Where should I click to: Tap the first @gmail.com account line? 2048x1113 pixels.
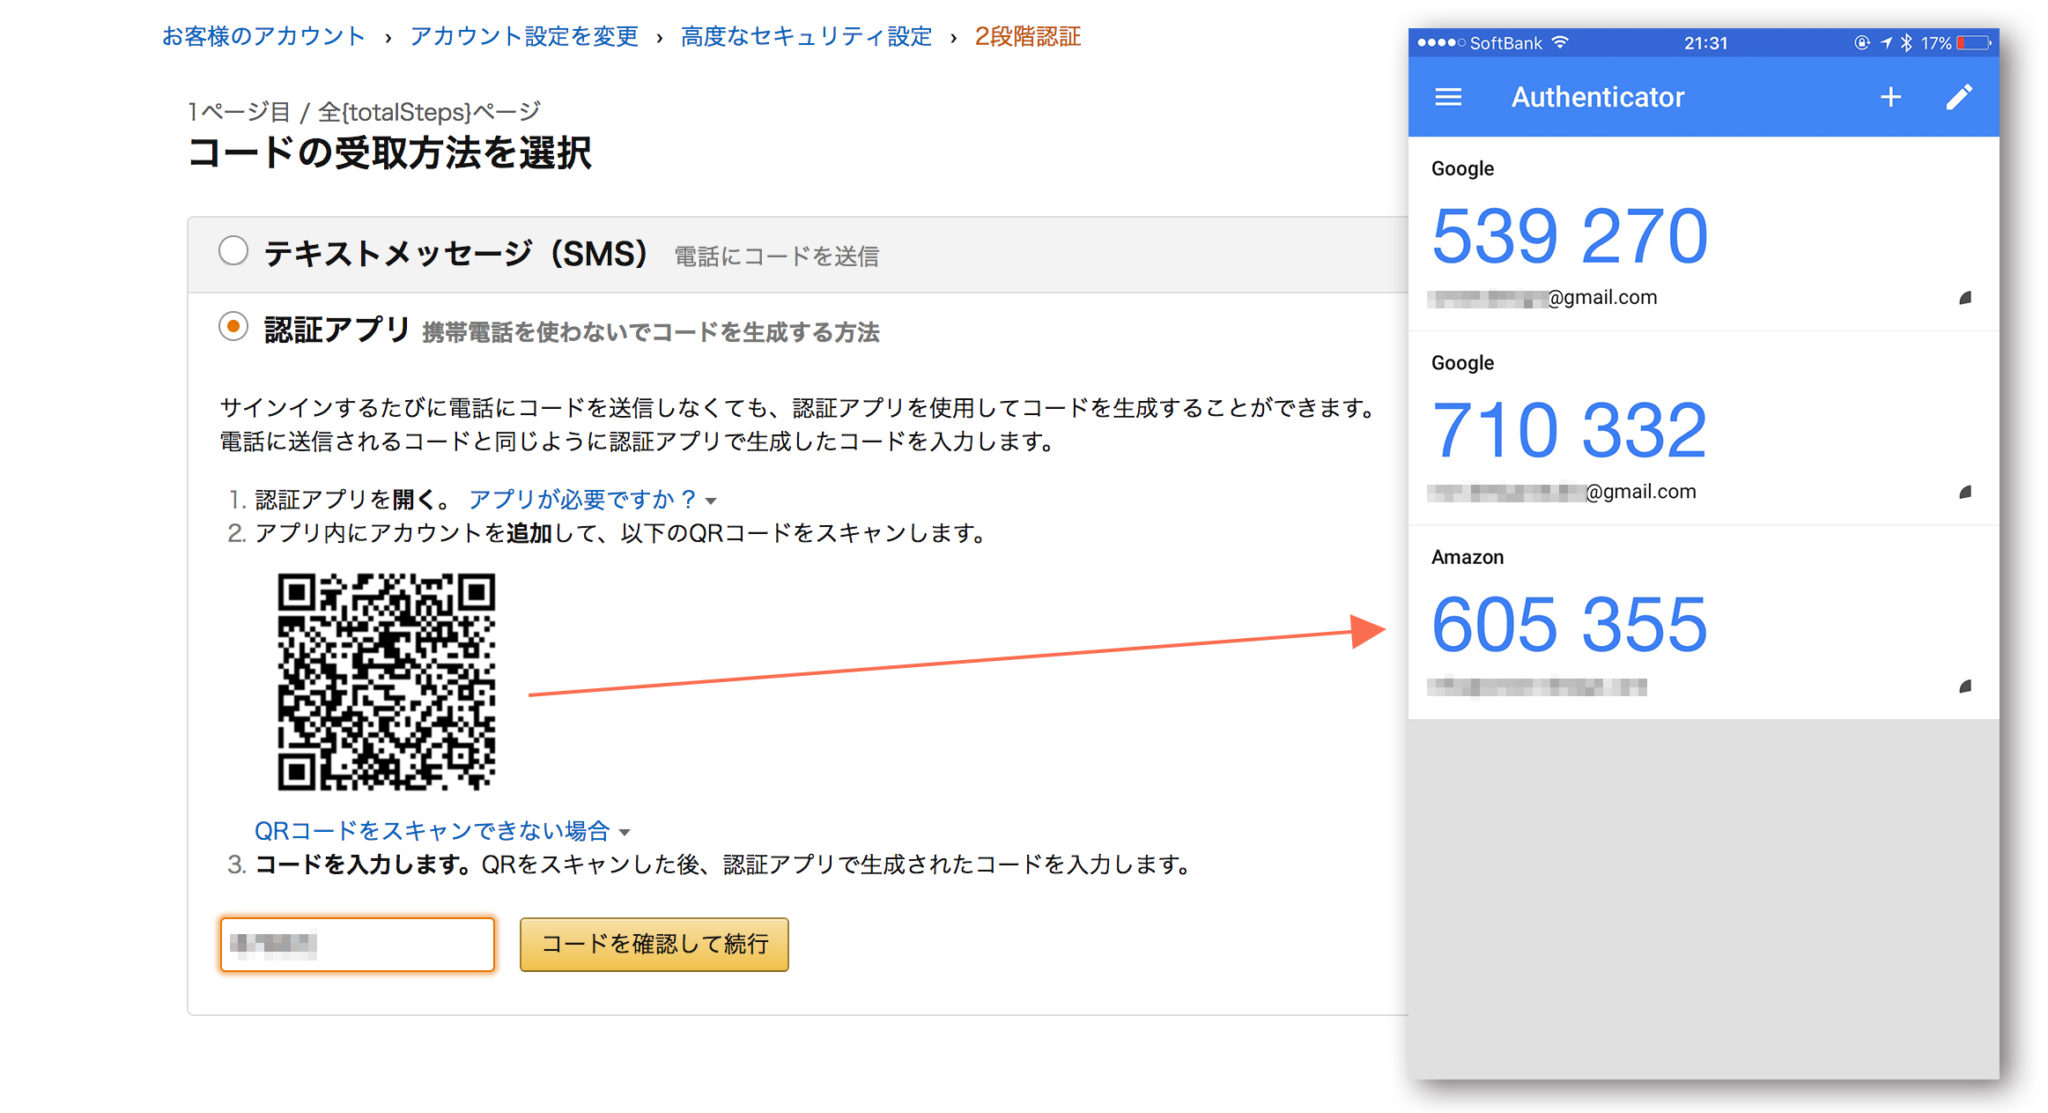1544,298
